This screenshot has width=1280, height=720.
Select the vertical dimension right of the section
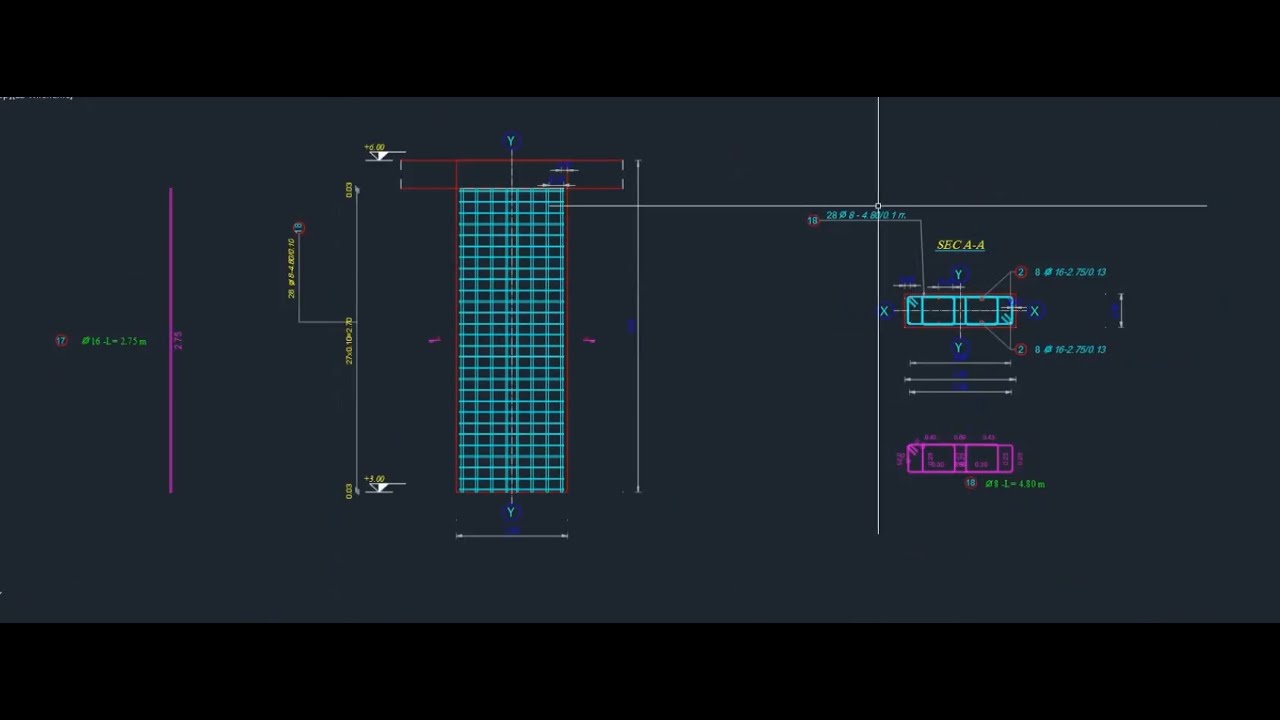1120,311
